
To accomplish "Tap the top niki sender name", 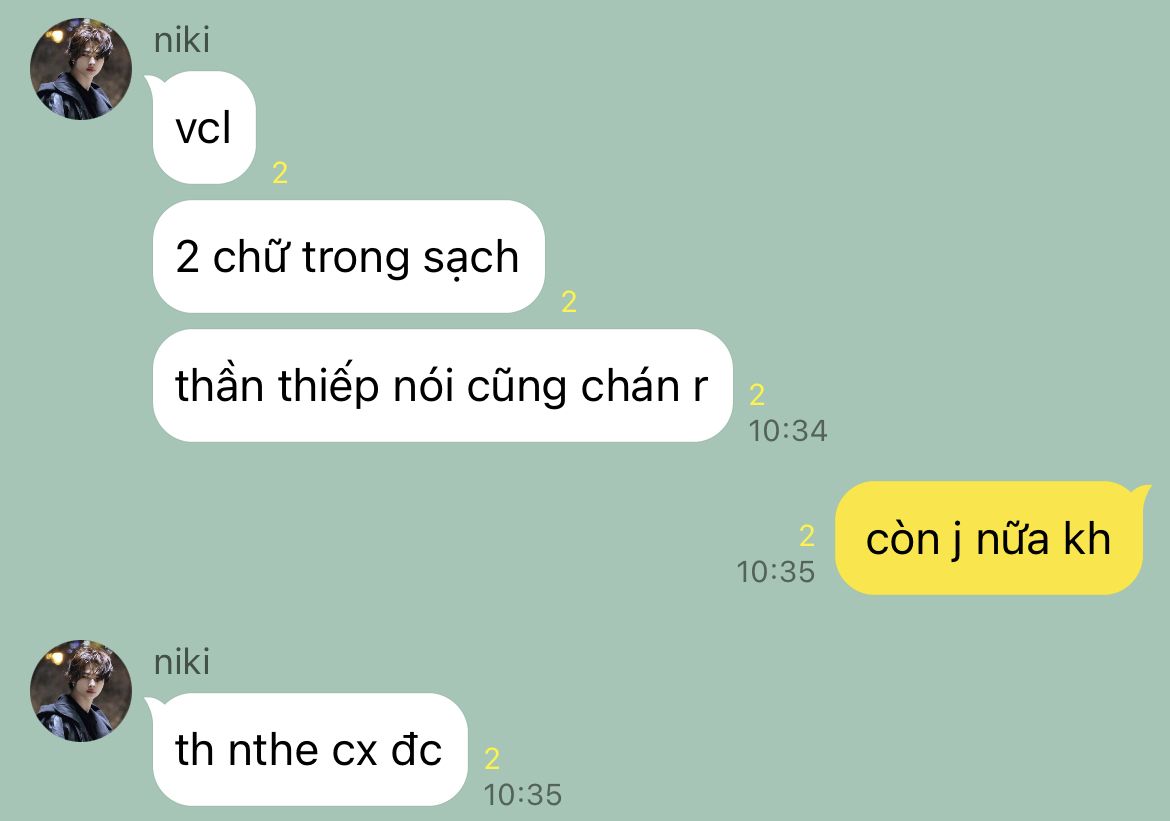I will click(181, 40).
